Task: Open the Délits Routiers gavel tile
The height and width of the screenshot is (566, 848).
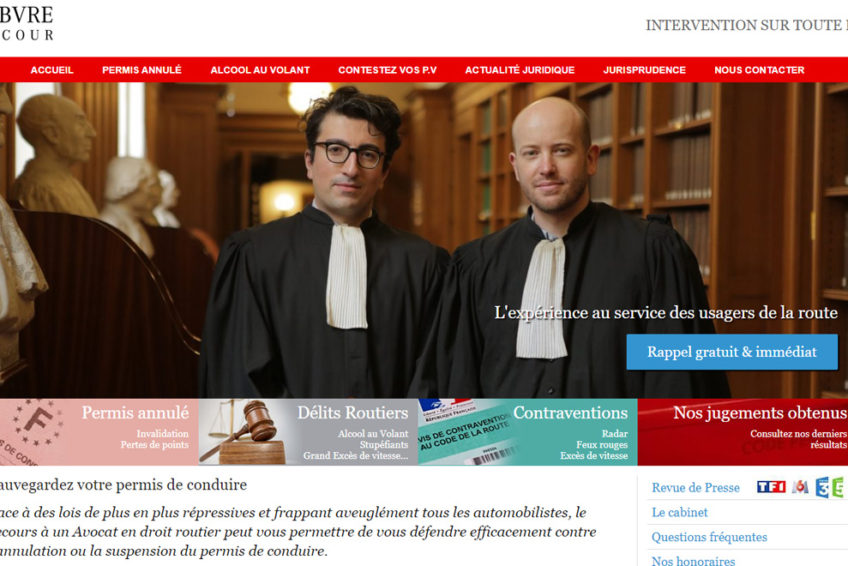Action: (x=308, y=432)
